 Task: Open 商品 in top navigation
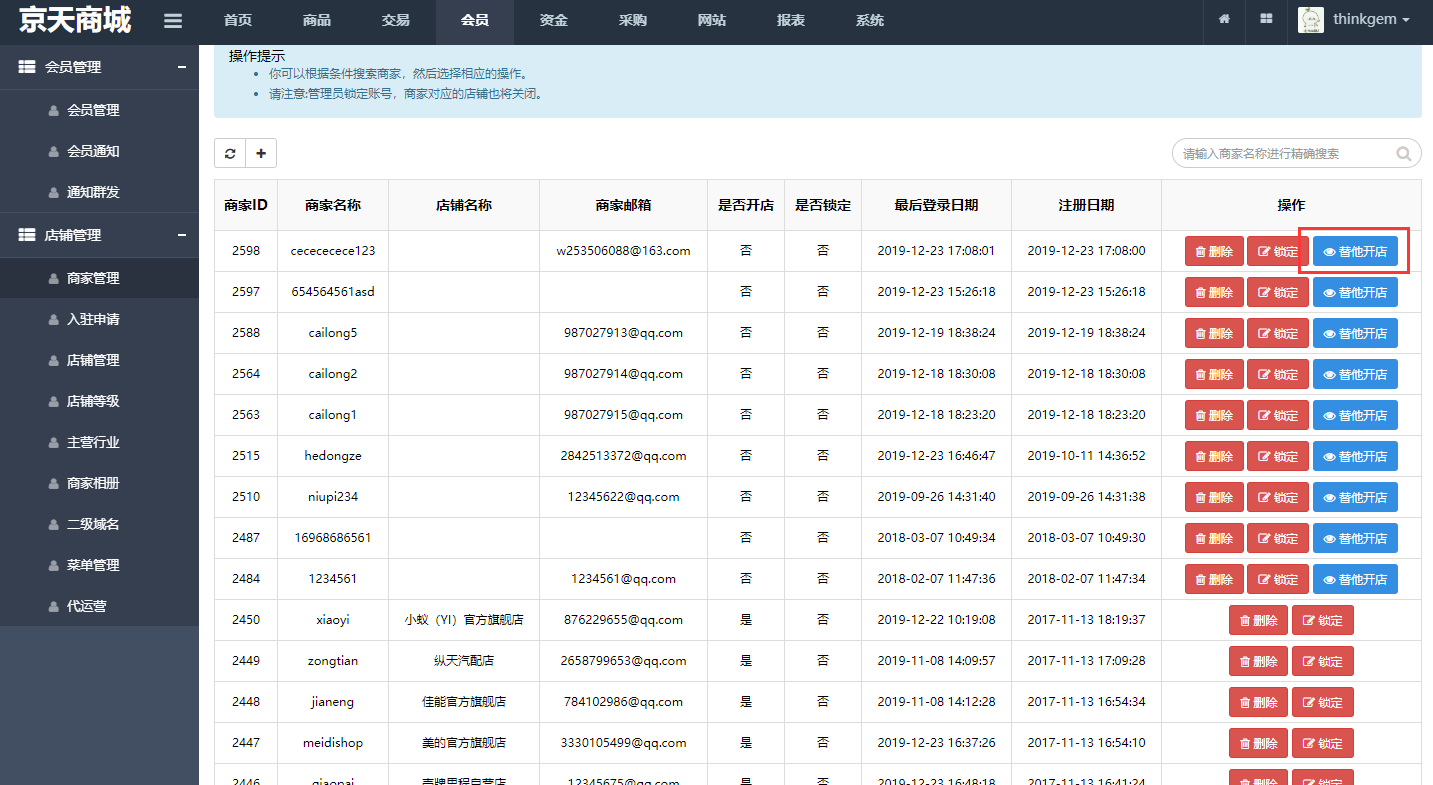point(317,20)
